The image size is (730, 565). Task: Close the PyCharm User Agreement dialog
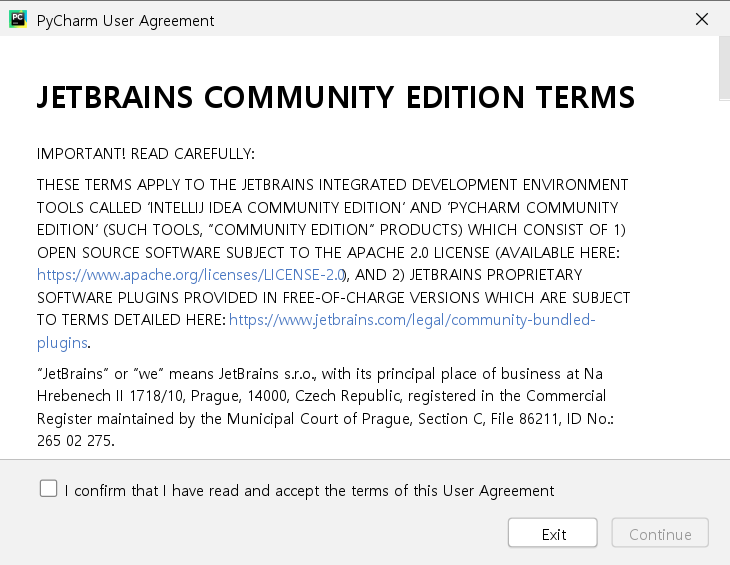pyautogui.click(x=702, y=20)
